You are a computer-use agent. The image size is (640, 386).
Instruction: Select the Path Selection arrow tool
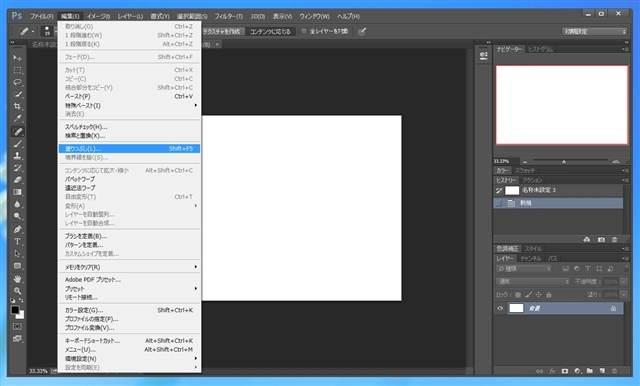(x=17, y=254)
